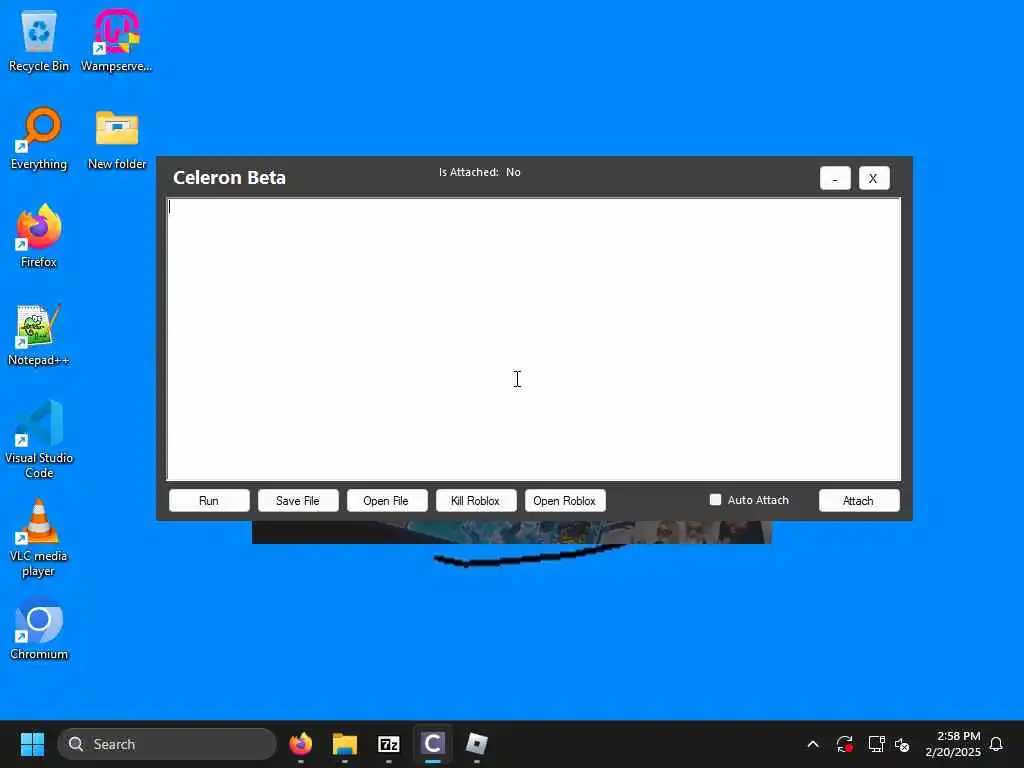
Task: Click the Attach button
Action: (859, 501)
